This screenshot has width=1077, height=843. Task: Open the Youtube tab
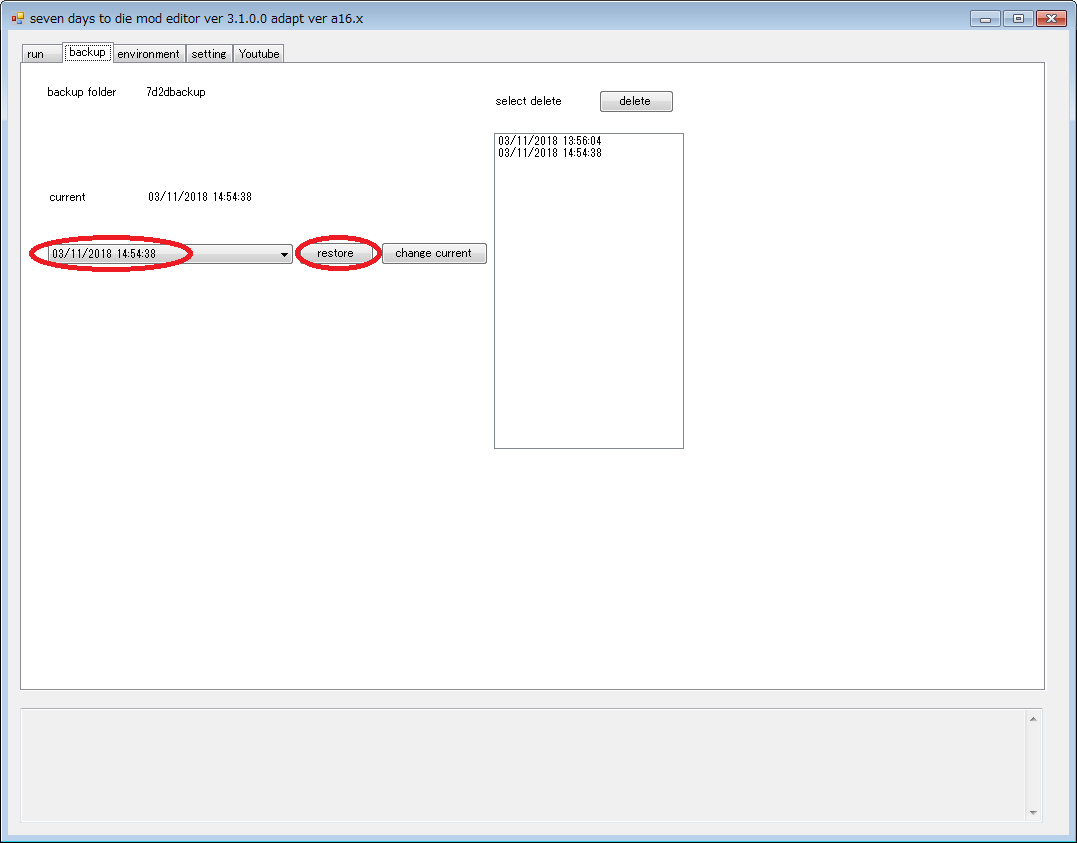click(259, 54)
